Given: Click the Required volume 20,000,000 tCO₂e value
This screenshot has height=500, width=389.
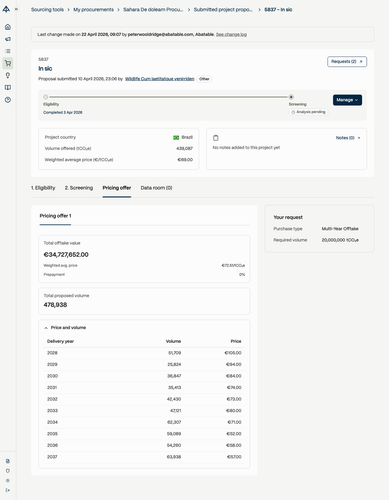Looking at the screenshot, I should point(340,240).
